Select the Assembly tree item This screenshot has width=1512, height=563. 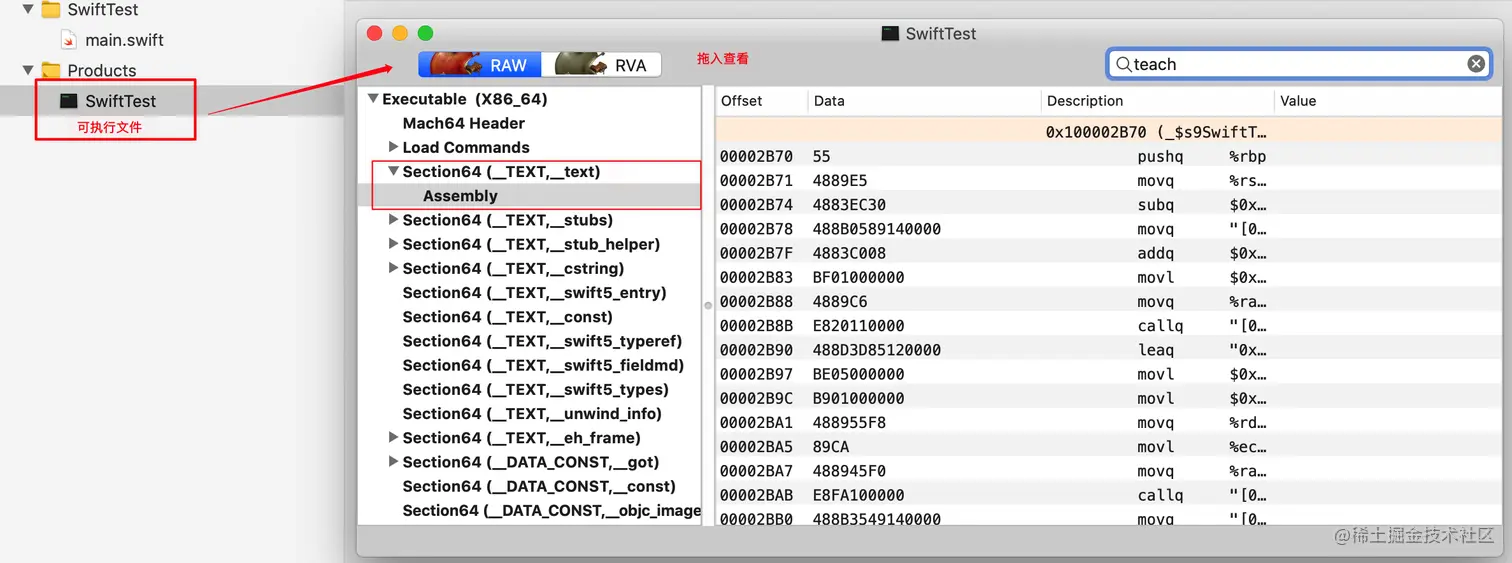point(460,196)
